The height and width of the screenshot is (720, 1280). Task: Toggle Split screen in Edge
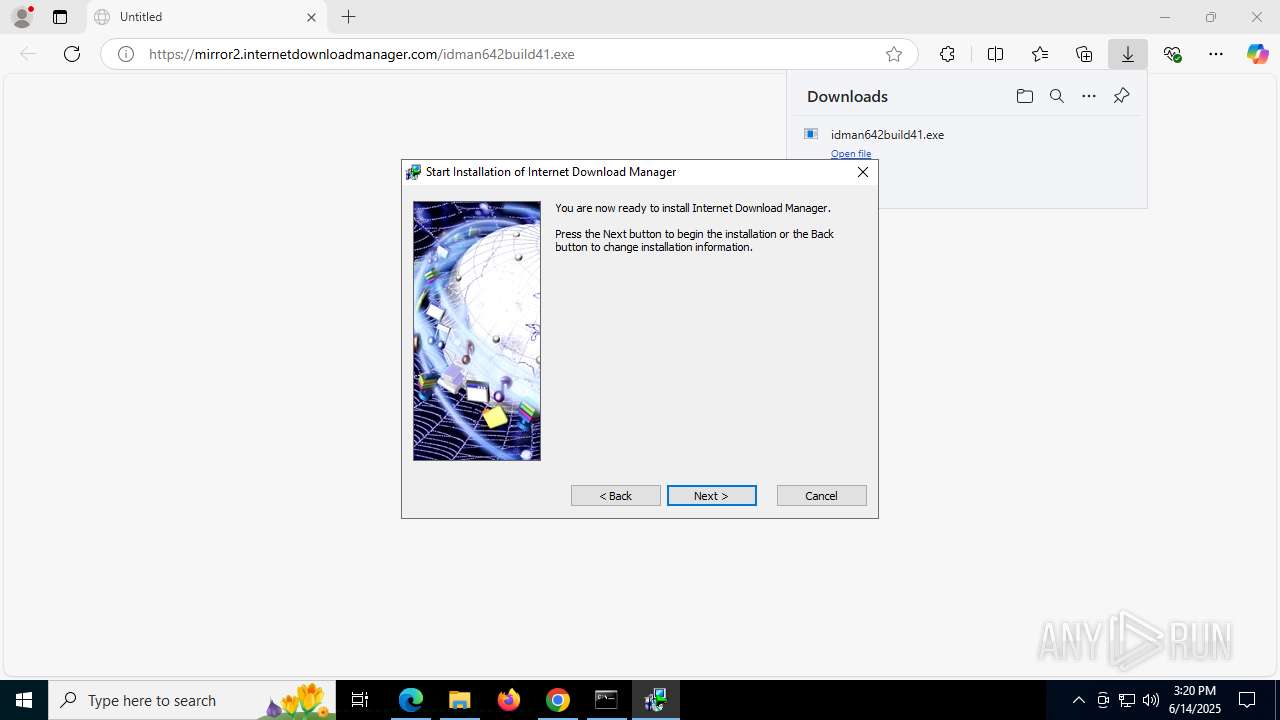(x=995, y=54)
